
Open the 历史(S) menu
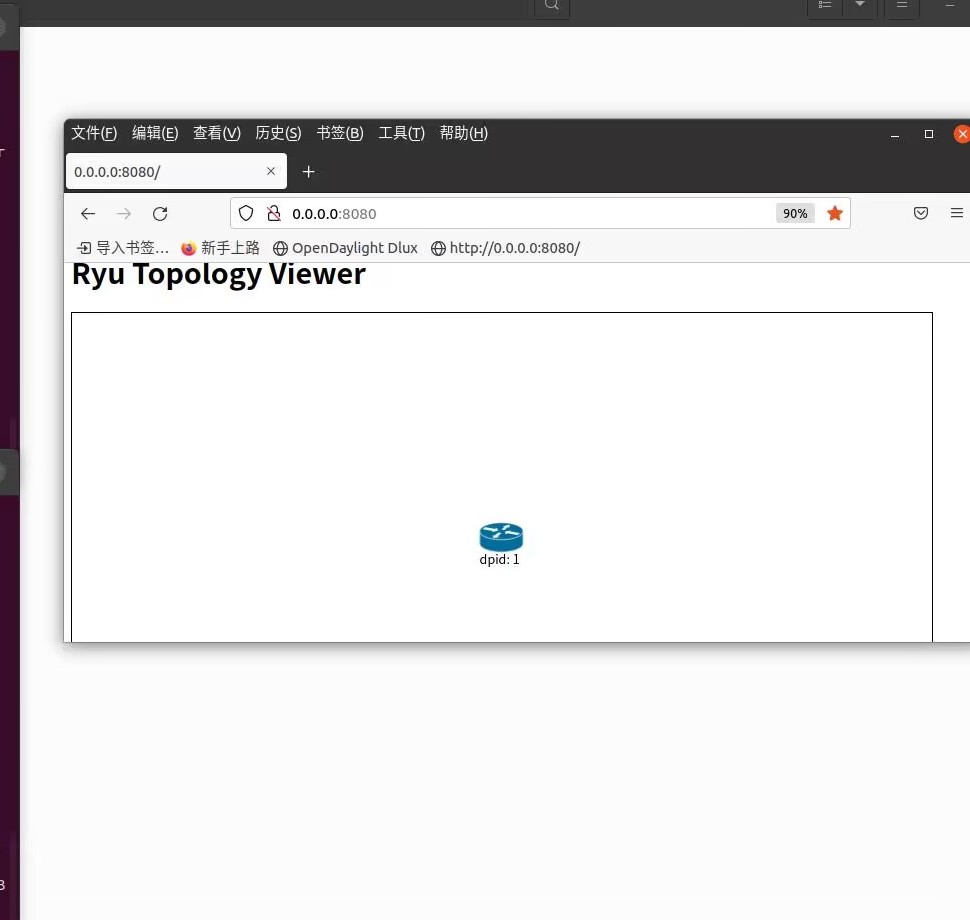278,133
